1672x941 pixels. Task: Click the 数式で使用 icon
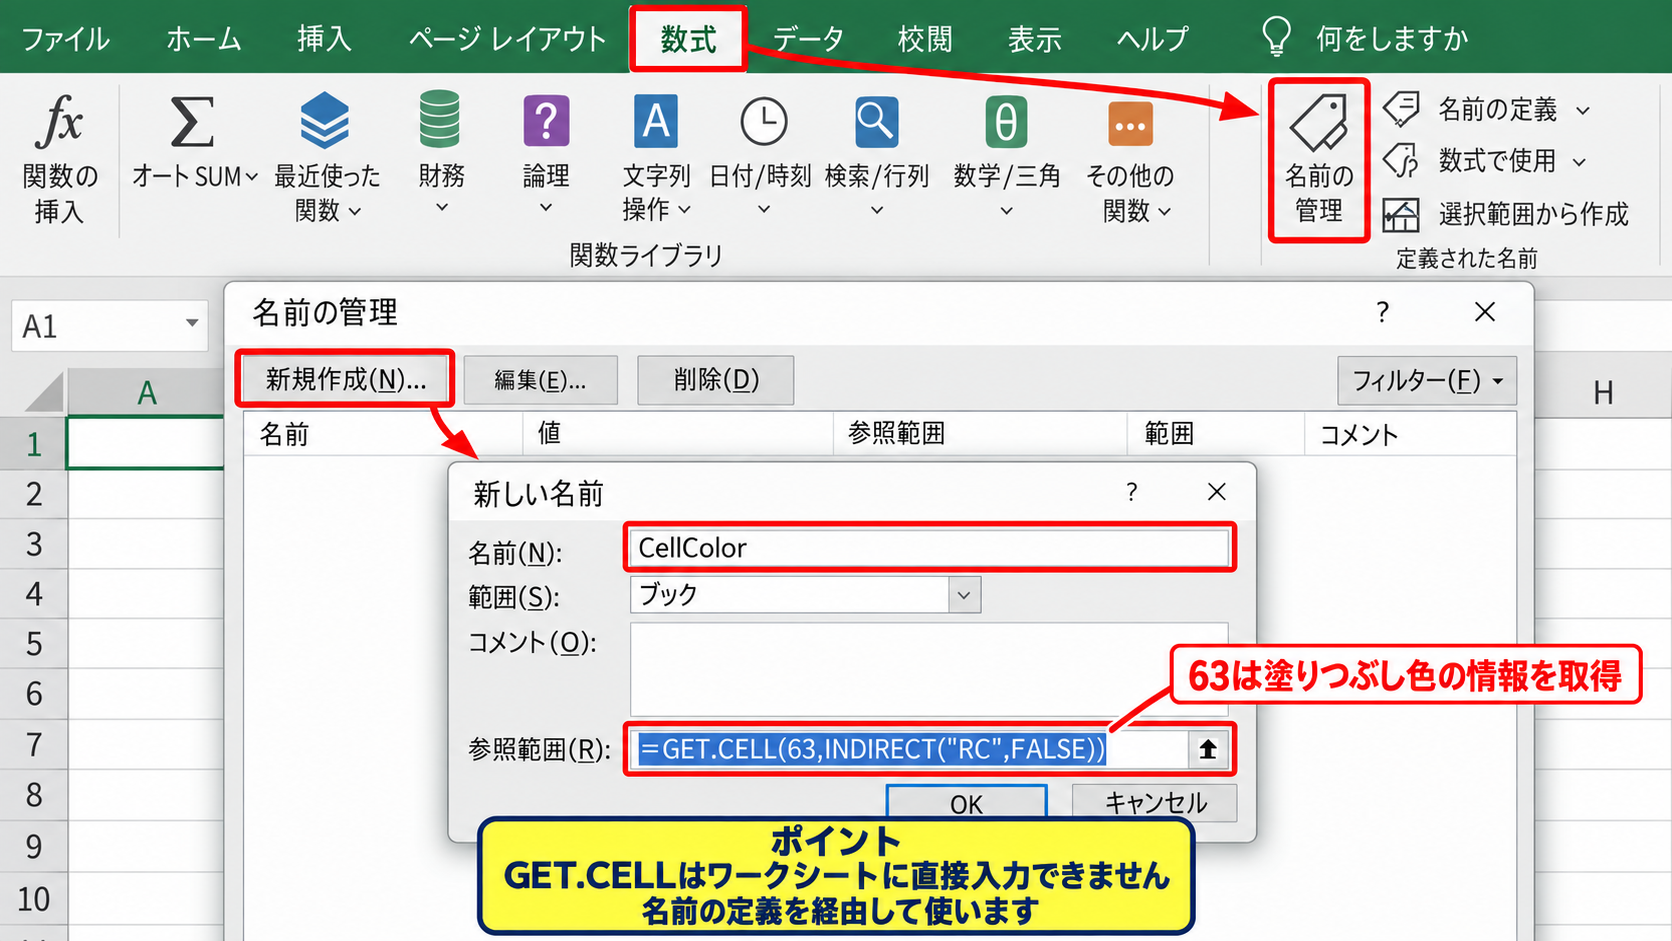coord(1401,160)
